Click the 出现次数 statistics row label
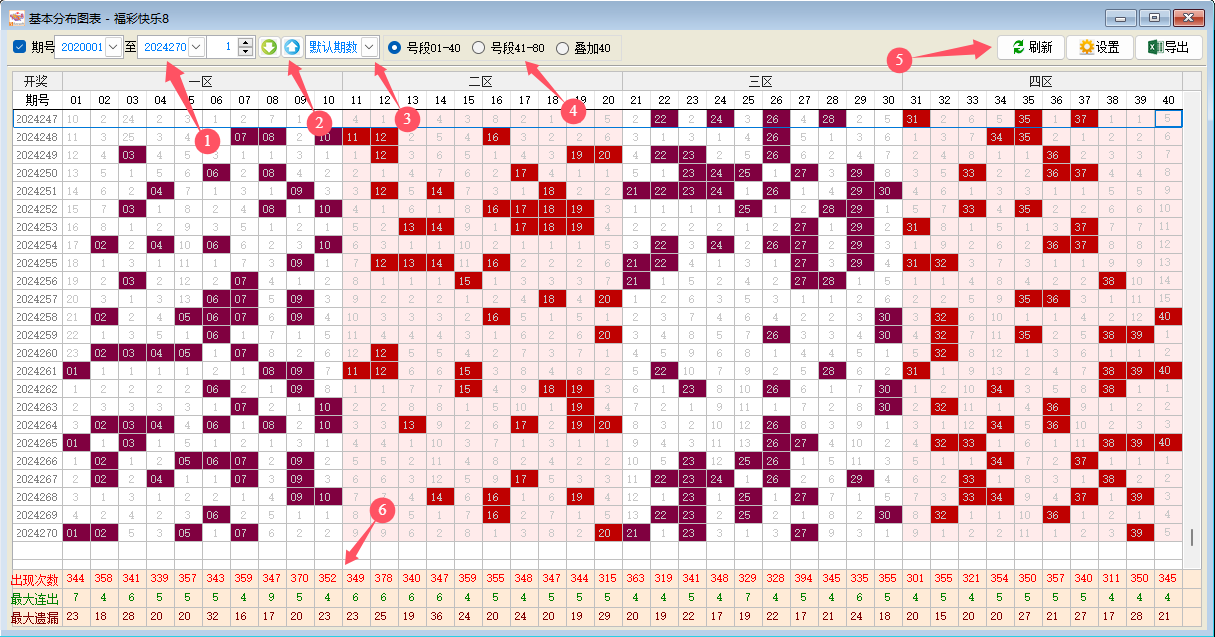Image resolution: width=1215 pixels, height=637 pixels. (x=34, y=579)
